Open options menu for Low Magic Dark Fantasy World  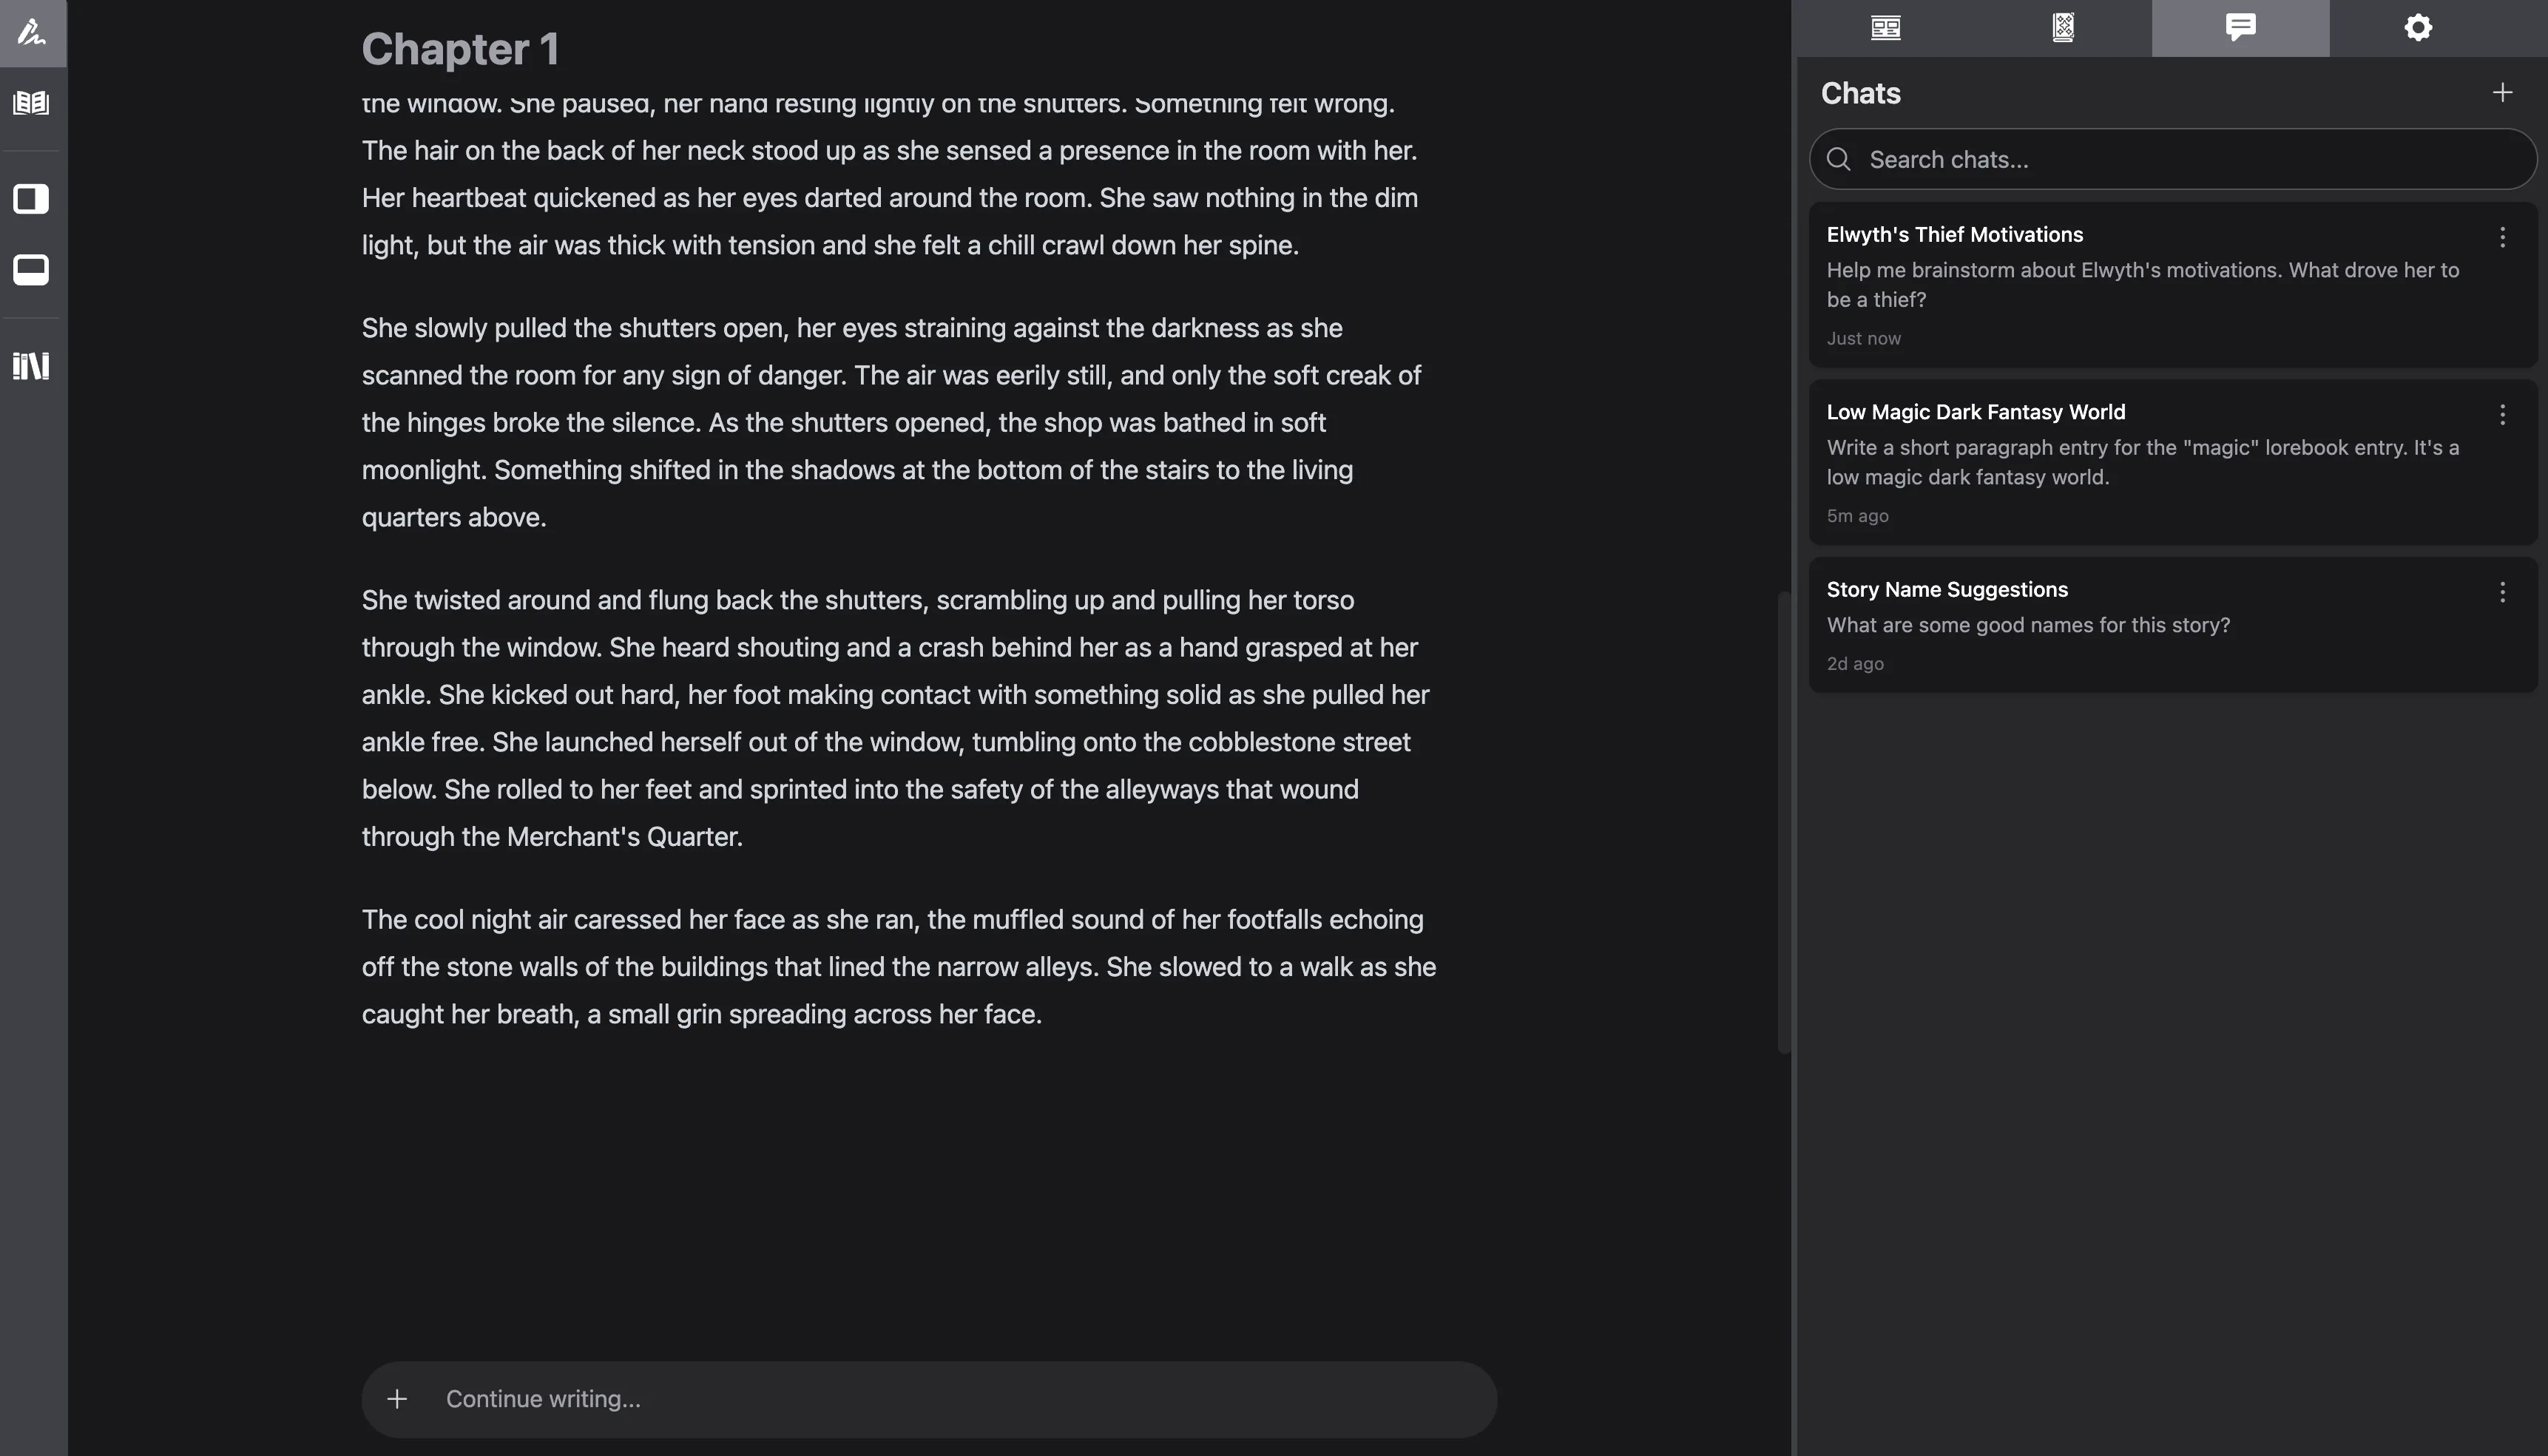[x=2502, y=415]
